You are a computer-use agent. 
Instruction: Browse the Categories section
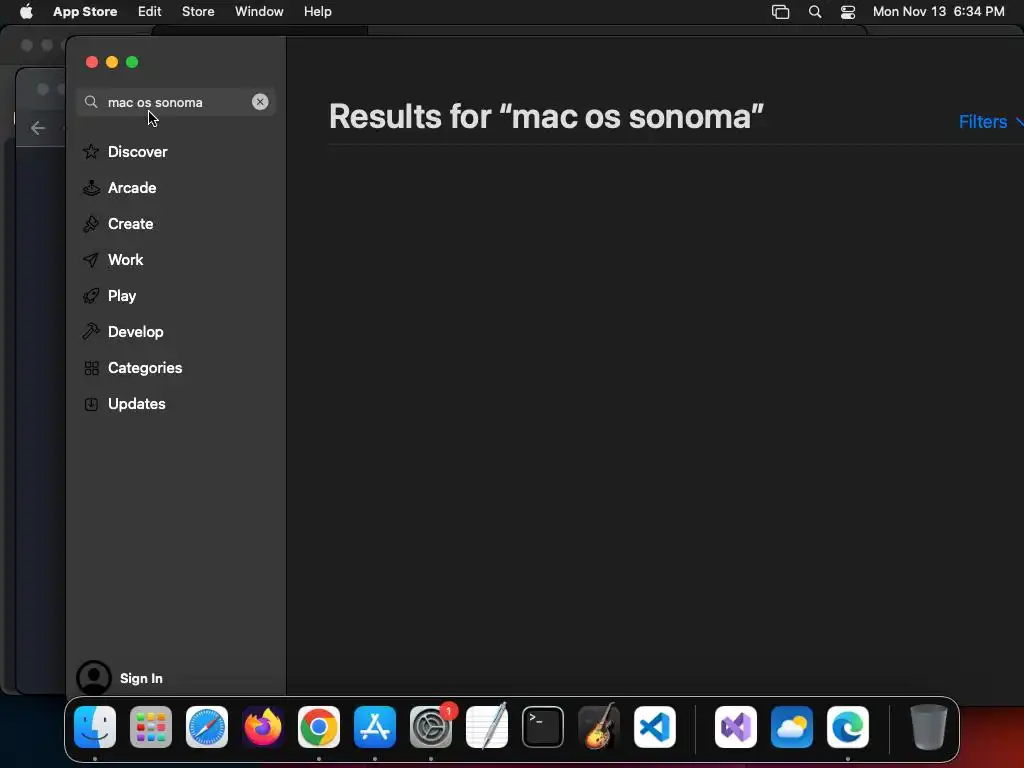point(145,368)
